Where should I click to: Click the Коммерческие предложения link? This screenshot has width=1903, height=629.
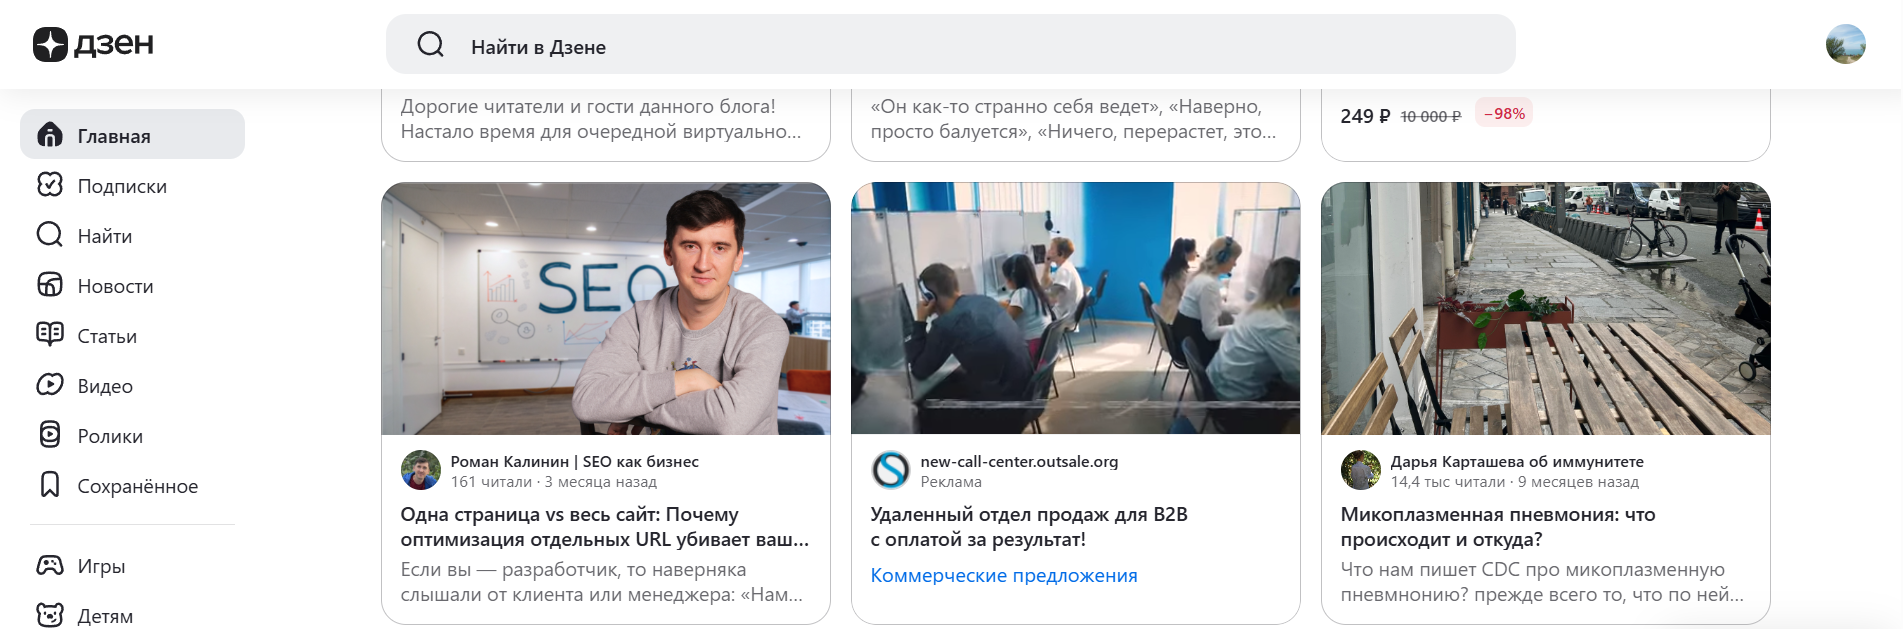pyautogui.click(x=1004, y=576)
